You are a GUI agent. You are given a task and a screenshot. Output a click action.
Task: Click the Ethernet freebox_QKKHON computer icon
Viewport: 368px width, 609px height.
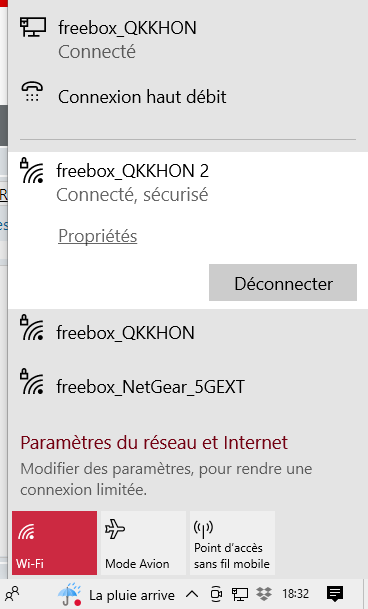click(x=33, y=27)
